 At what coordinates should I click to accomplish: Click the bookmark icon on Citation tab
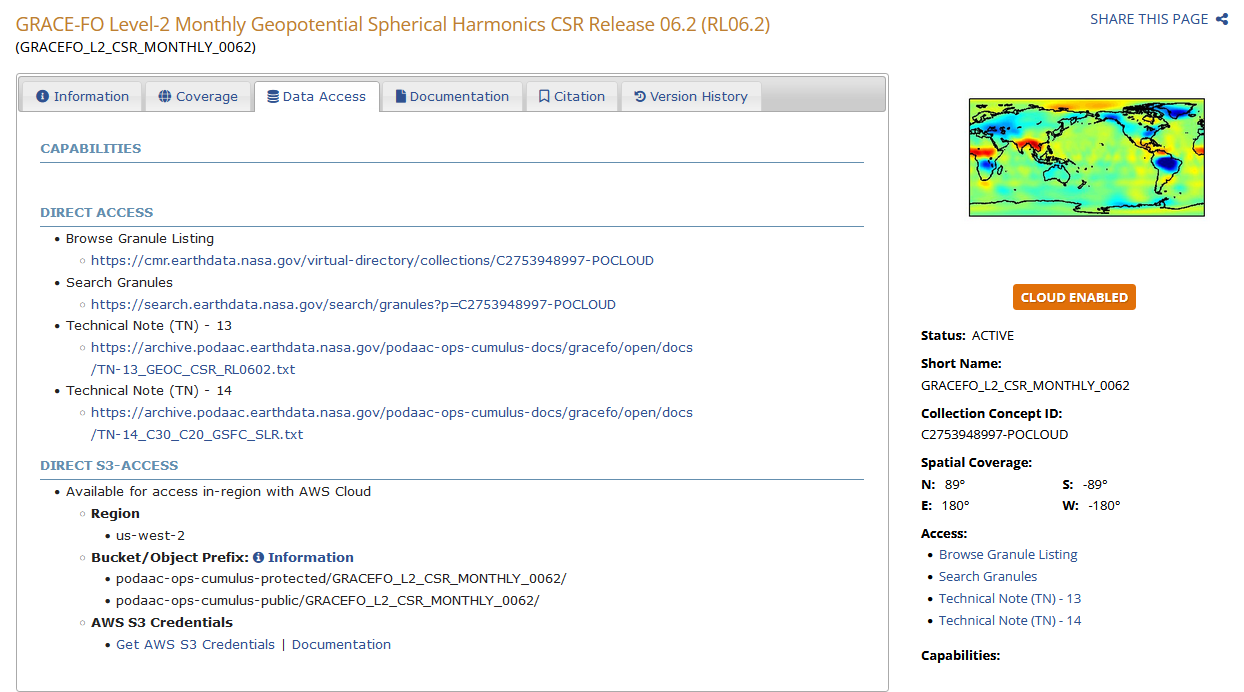(x=544, y=97)
